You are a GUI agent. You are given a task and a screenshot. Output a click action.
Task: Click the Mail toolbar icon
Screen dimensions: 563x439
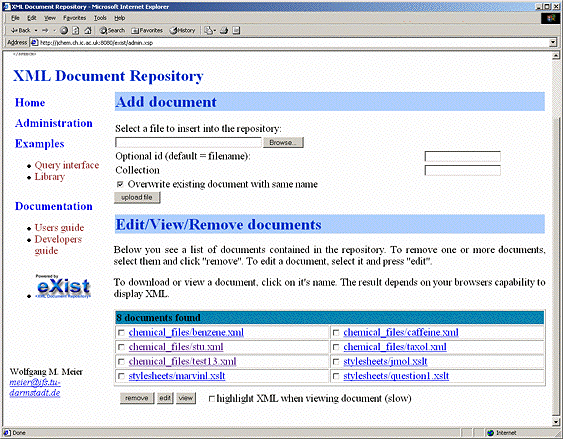[208, 31]
